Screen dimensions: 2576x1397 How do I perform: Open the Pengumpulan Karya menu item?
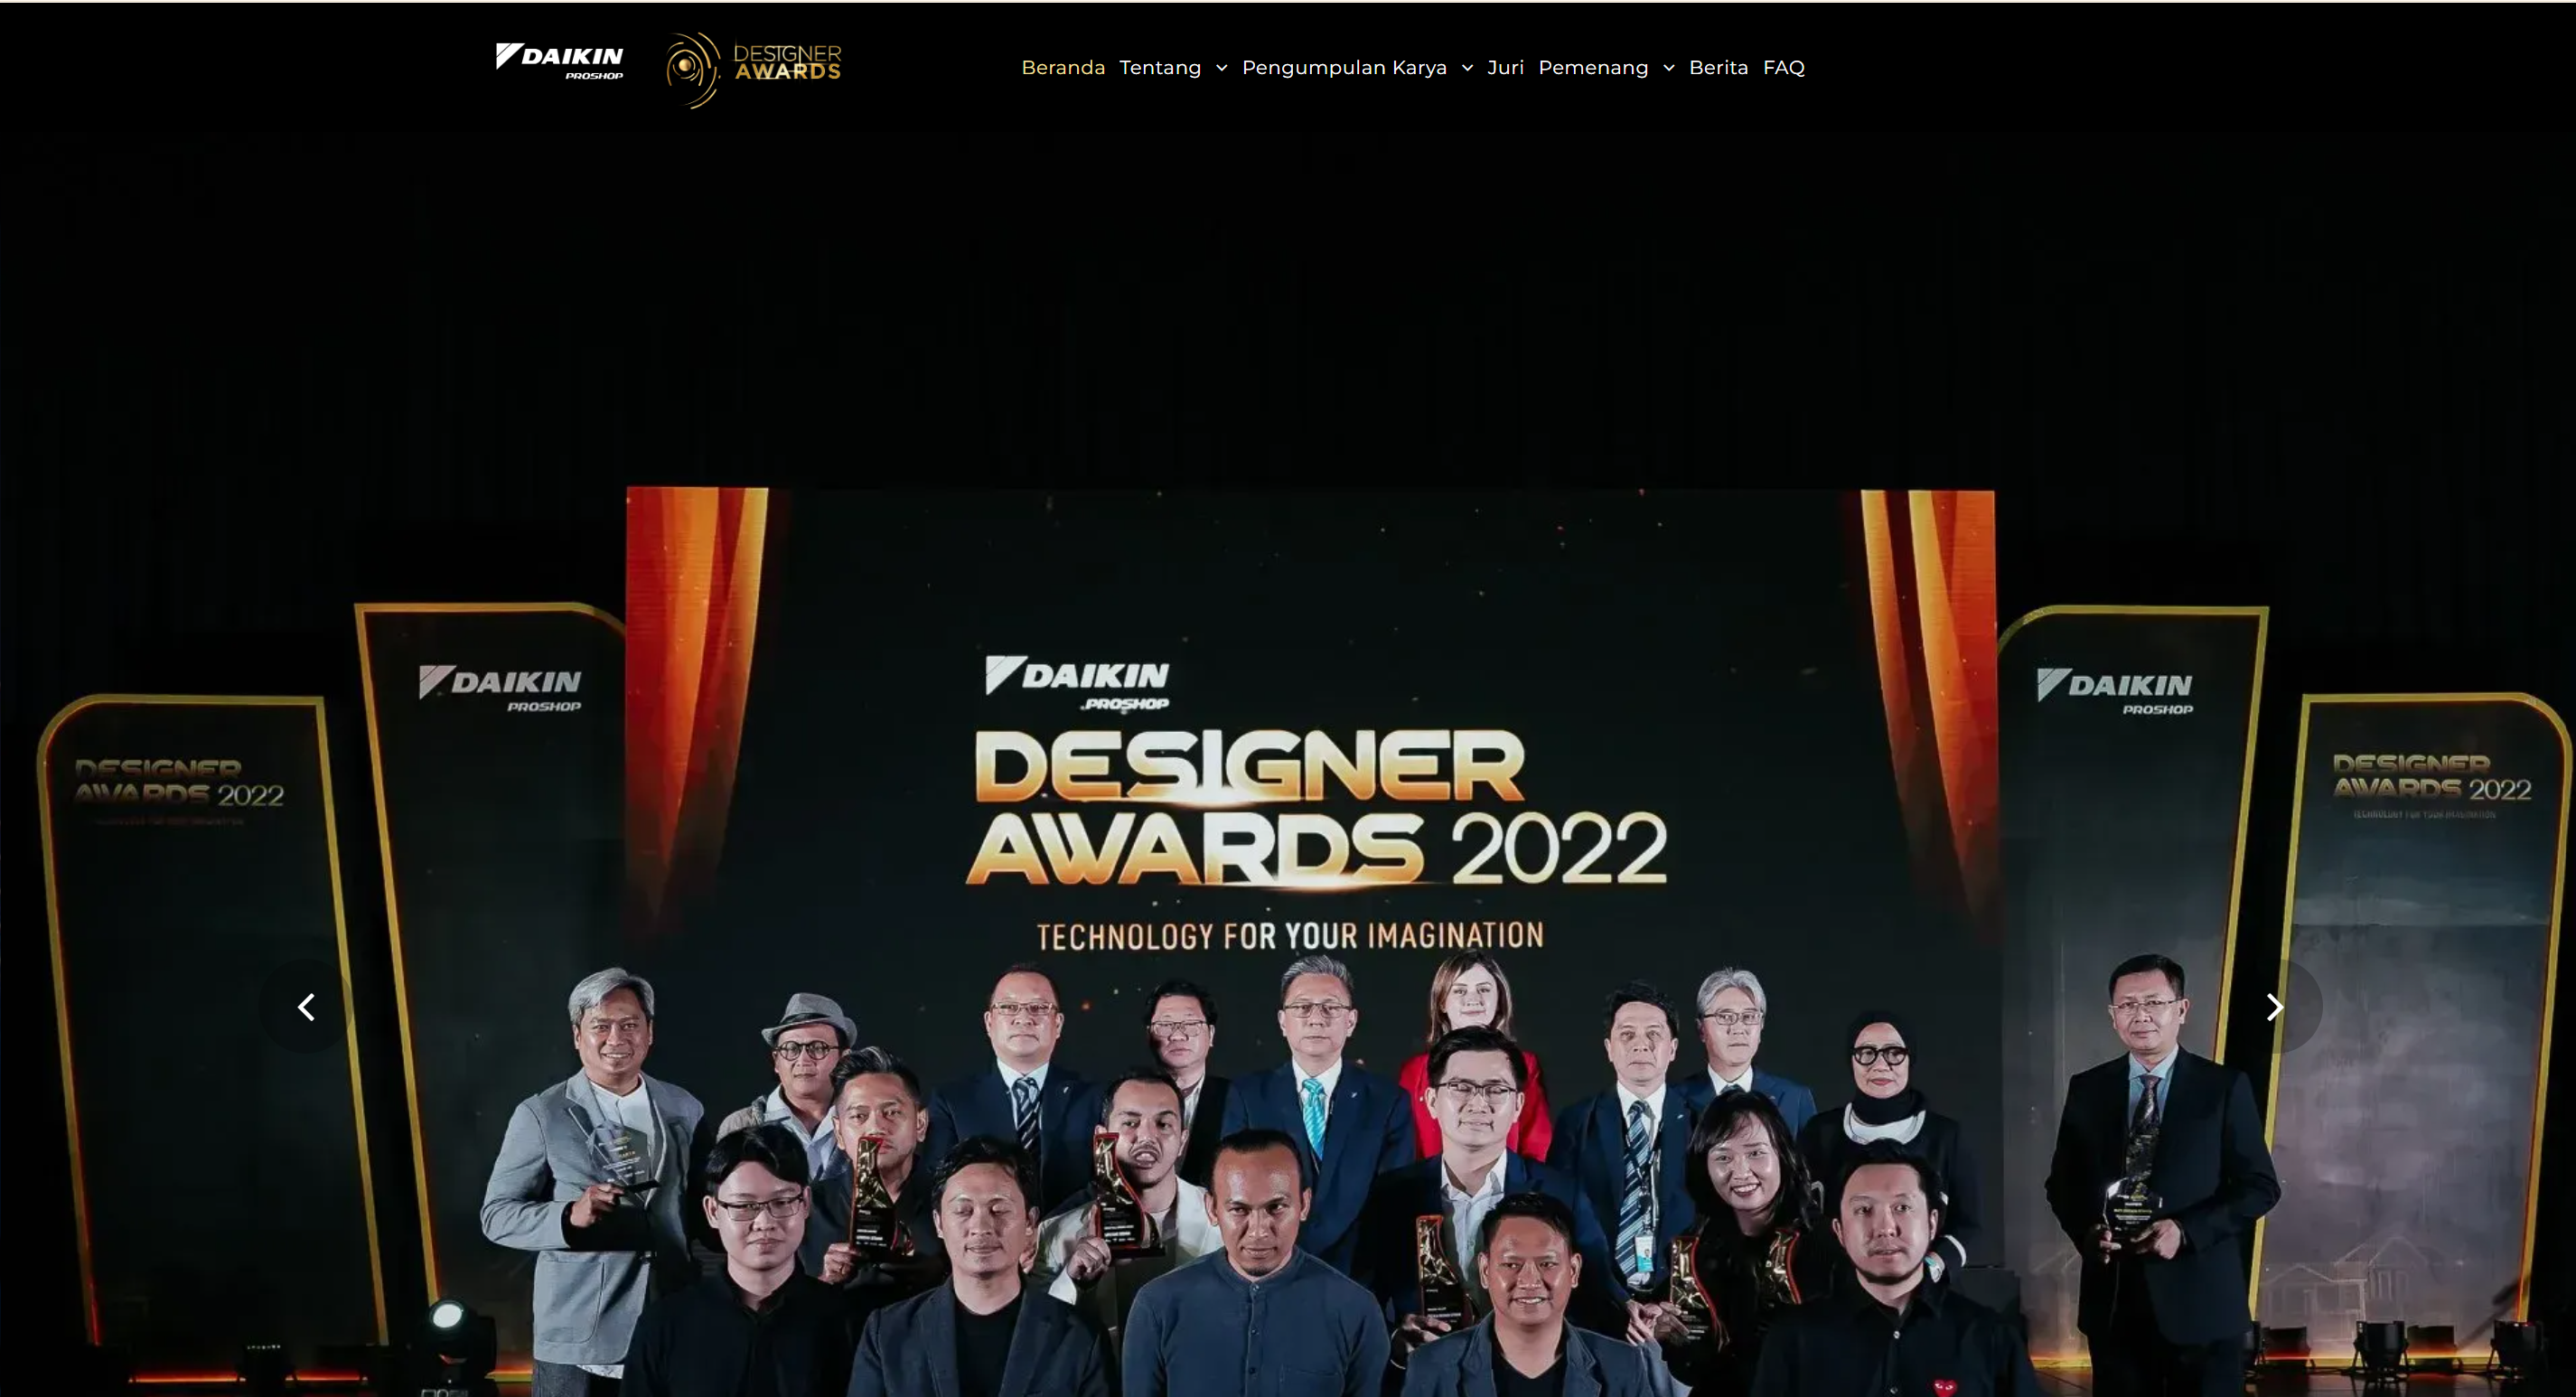click(x=1344, y=67)
